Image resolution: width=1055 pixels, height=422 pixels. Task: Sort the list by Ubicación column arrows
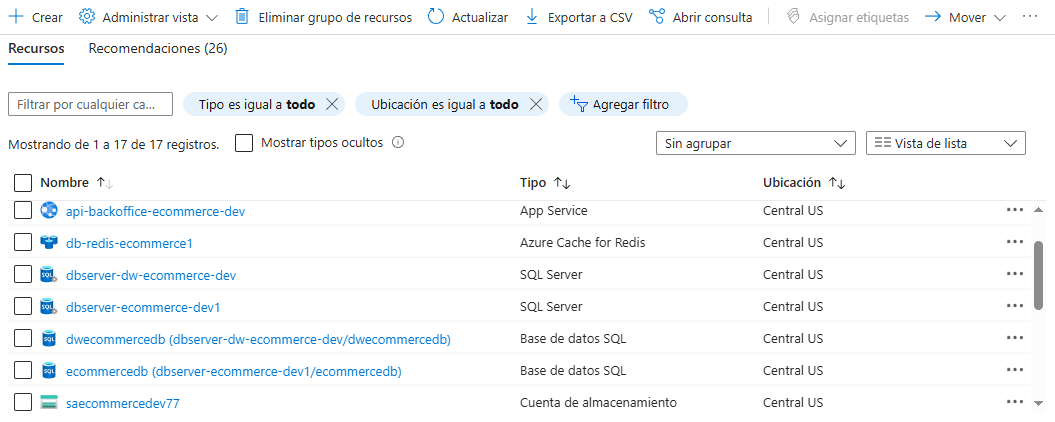pyautogui.click(x=837, y=183)
